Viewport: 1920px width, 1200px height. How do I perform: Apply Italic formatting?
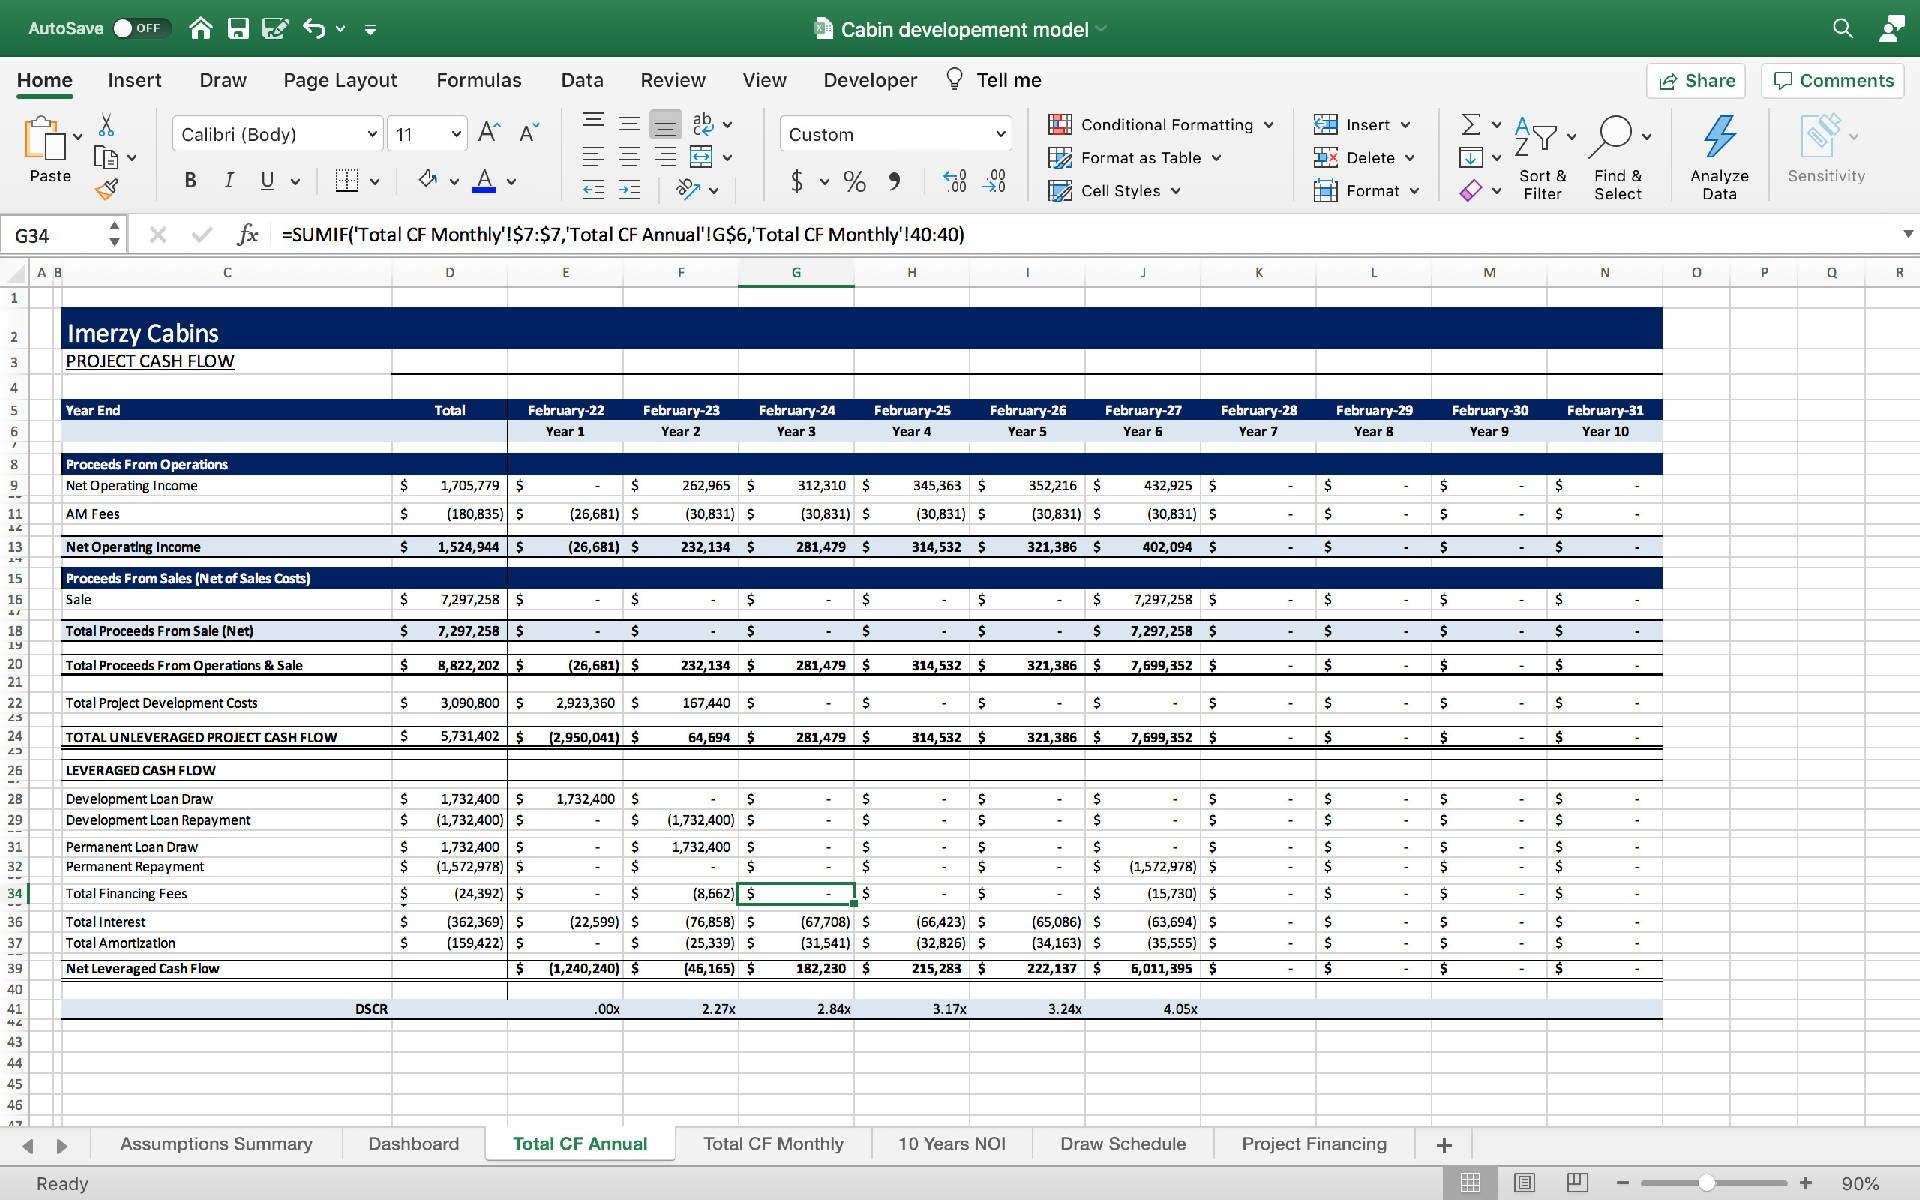point(229,180)
